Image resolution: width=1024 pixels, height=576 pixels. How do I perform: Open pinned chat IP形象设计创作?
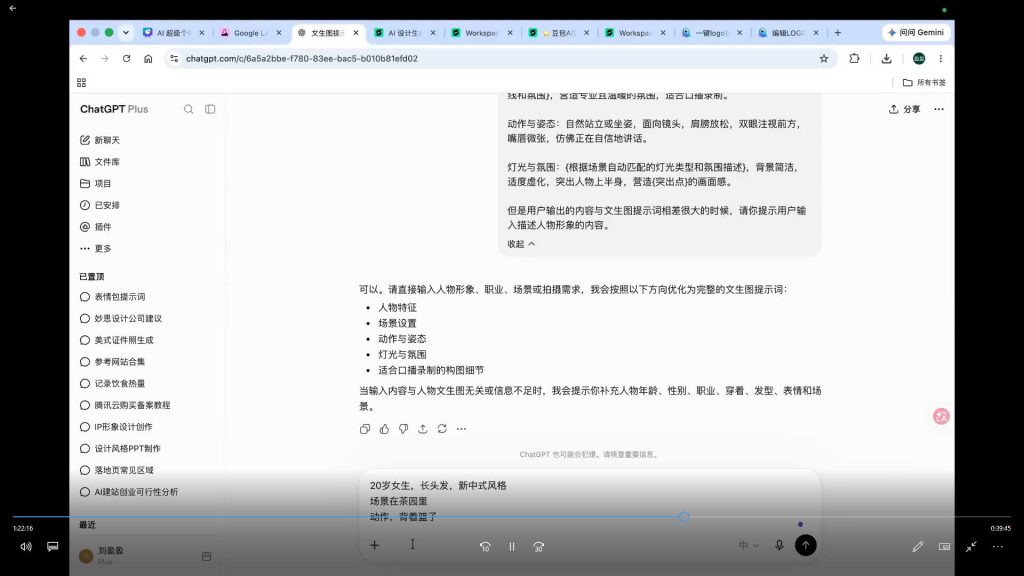[116, 426]
